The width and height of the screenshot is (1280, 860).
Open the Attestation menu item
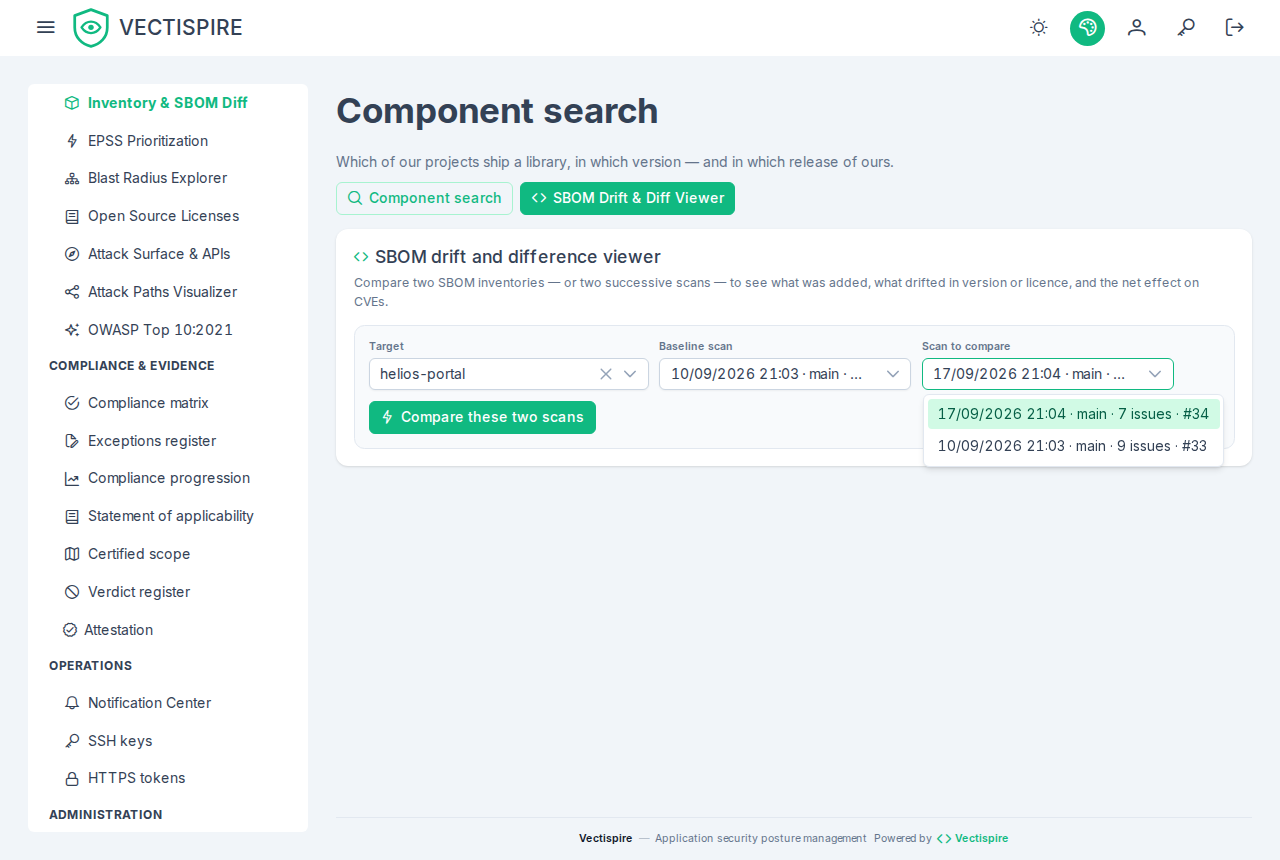(x=118, y=630)
